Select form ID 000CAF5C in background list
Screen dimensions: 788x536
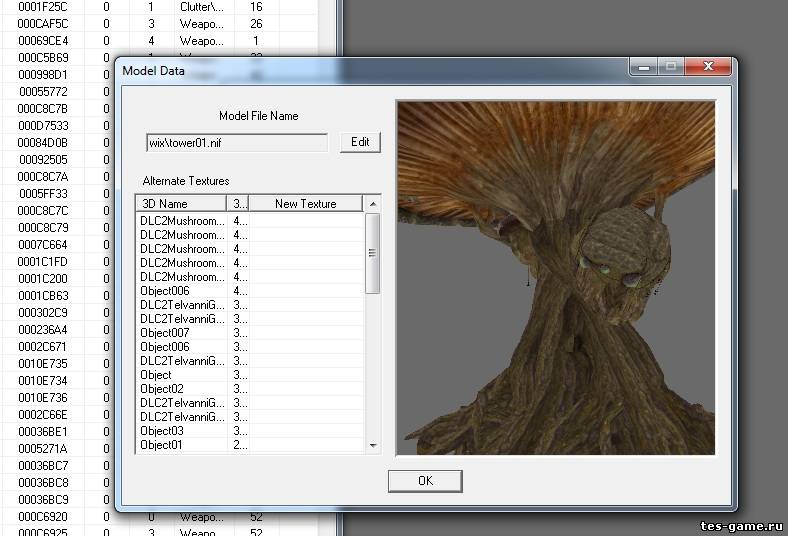42,24
